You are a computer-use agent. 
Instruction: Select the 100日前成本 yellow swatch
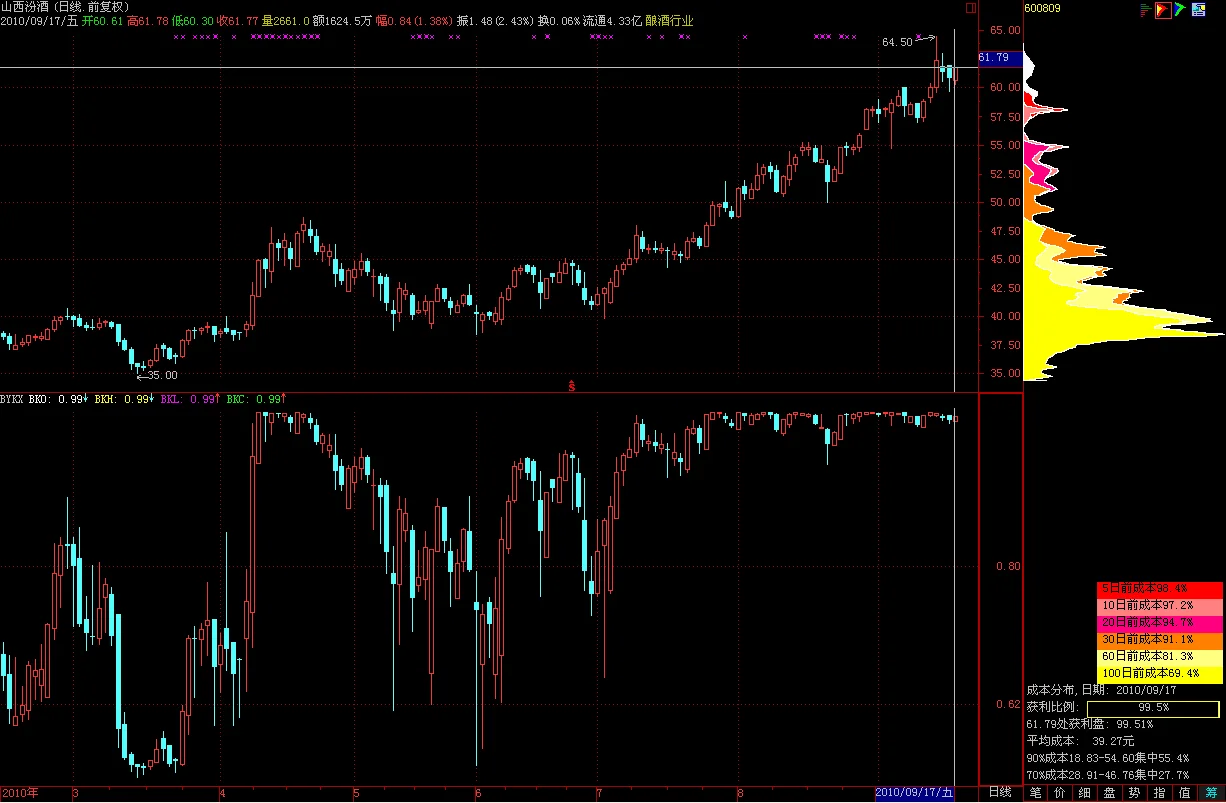tap(1160, 674)
